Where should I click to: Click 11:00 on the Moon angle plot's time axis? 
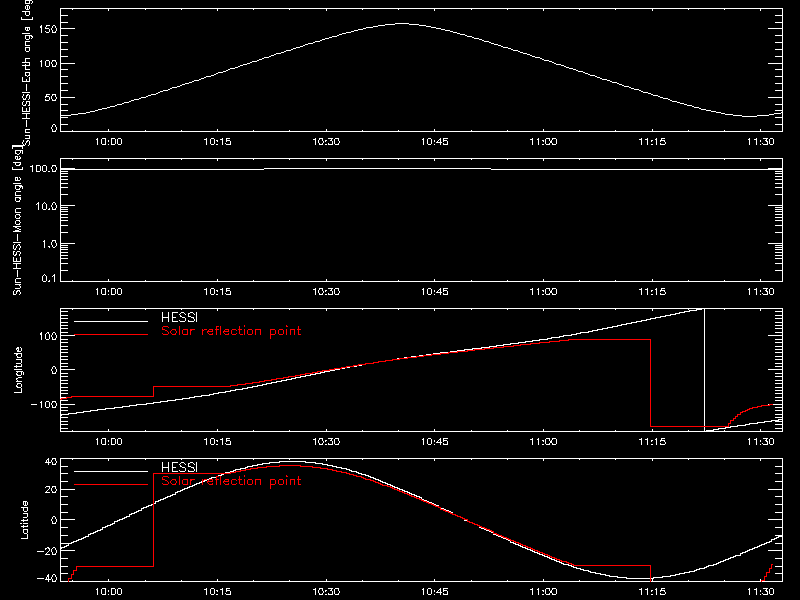pyautogui.click(x=543, y=291)
